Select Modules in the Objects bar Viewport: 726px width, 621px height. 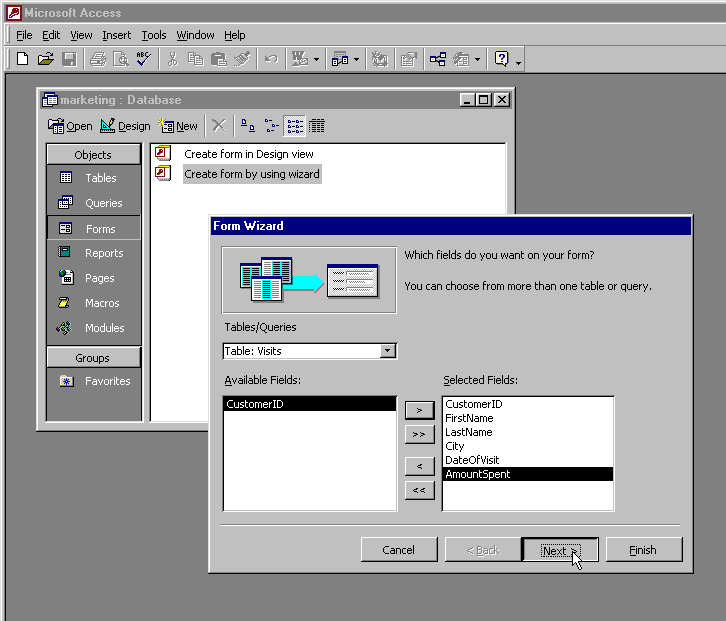click(94, 328)
